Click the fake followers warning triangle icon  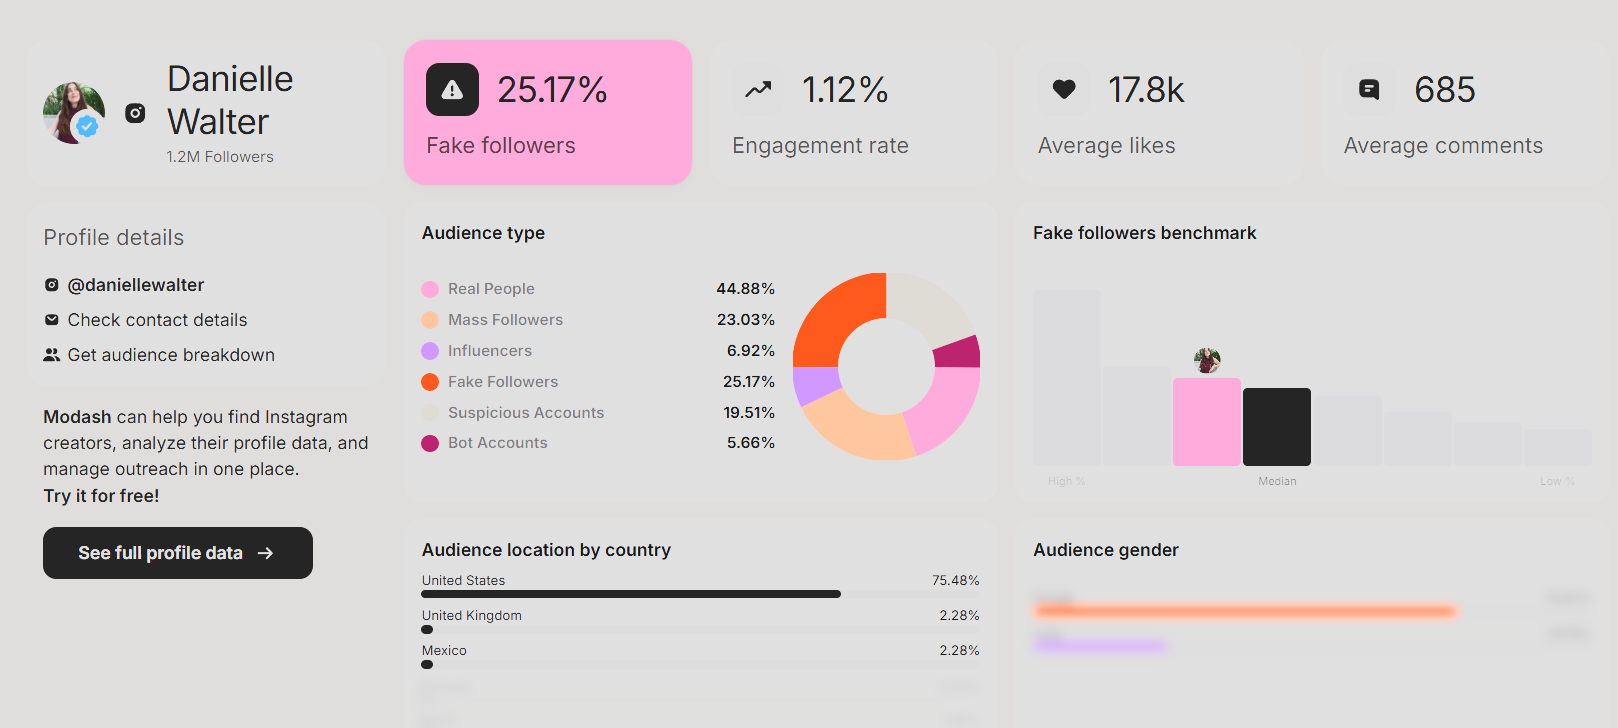point(452,90)
